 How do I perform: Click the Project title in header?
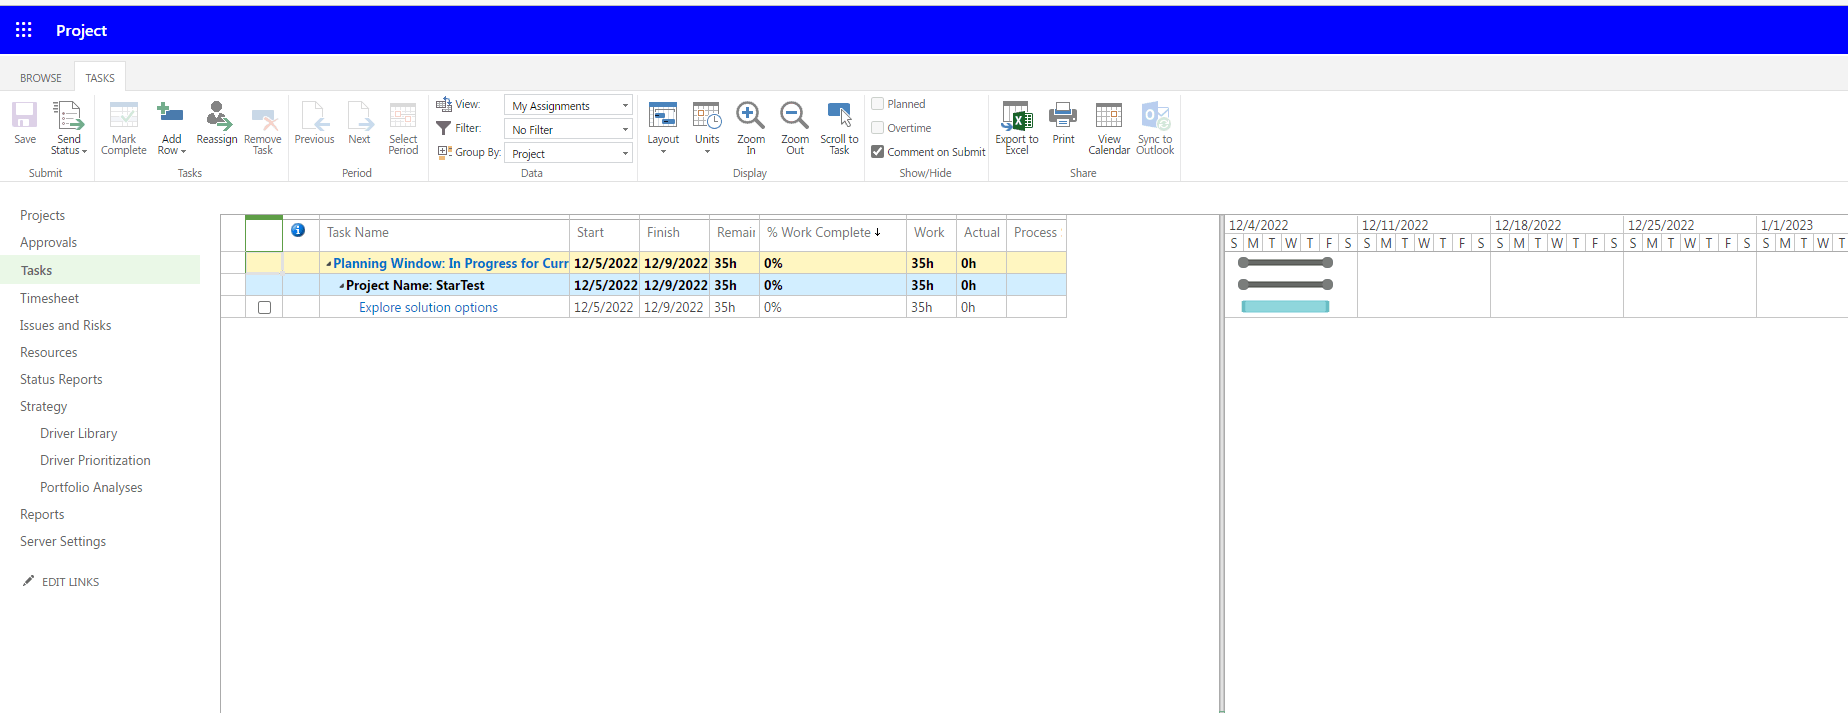click(81, 31)
